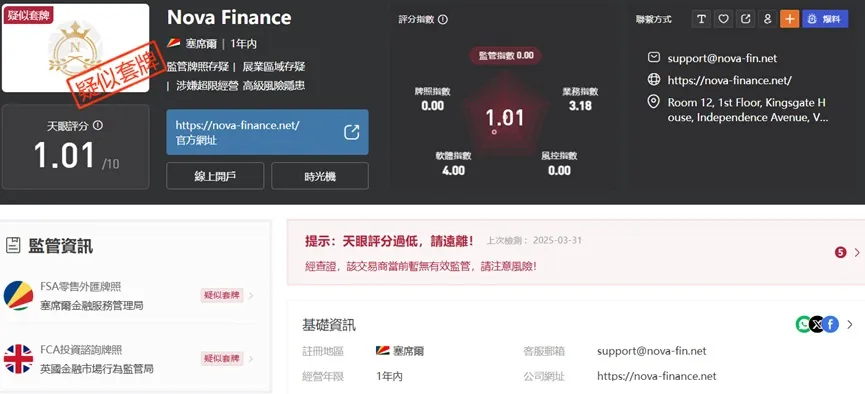
Task: Click the Nova Finance title heading
Action: tap(229, 18)
